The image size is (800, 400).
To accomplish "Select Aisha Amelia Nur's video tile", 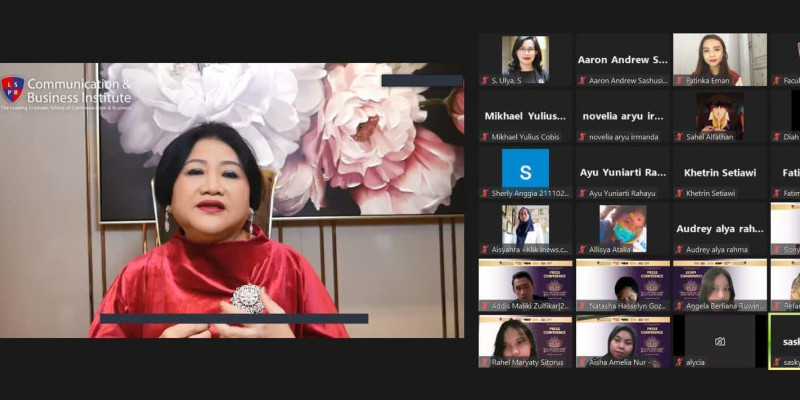I will tap(623, 341).
